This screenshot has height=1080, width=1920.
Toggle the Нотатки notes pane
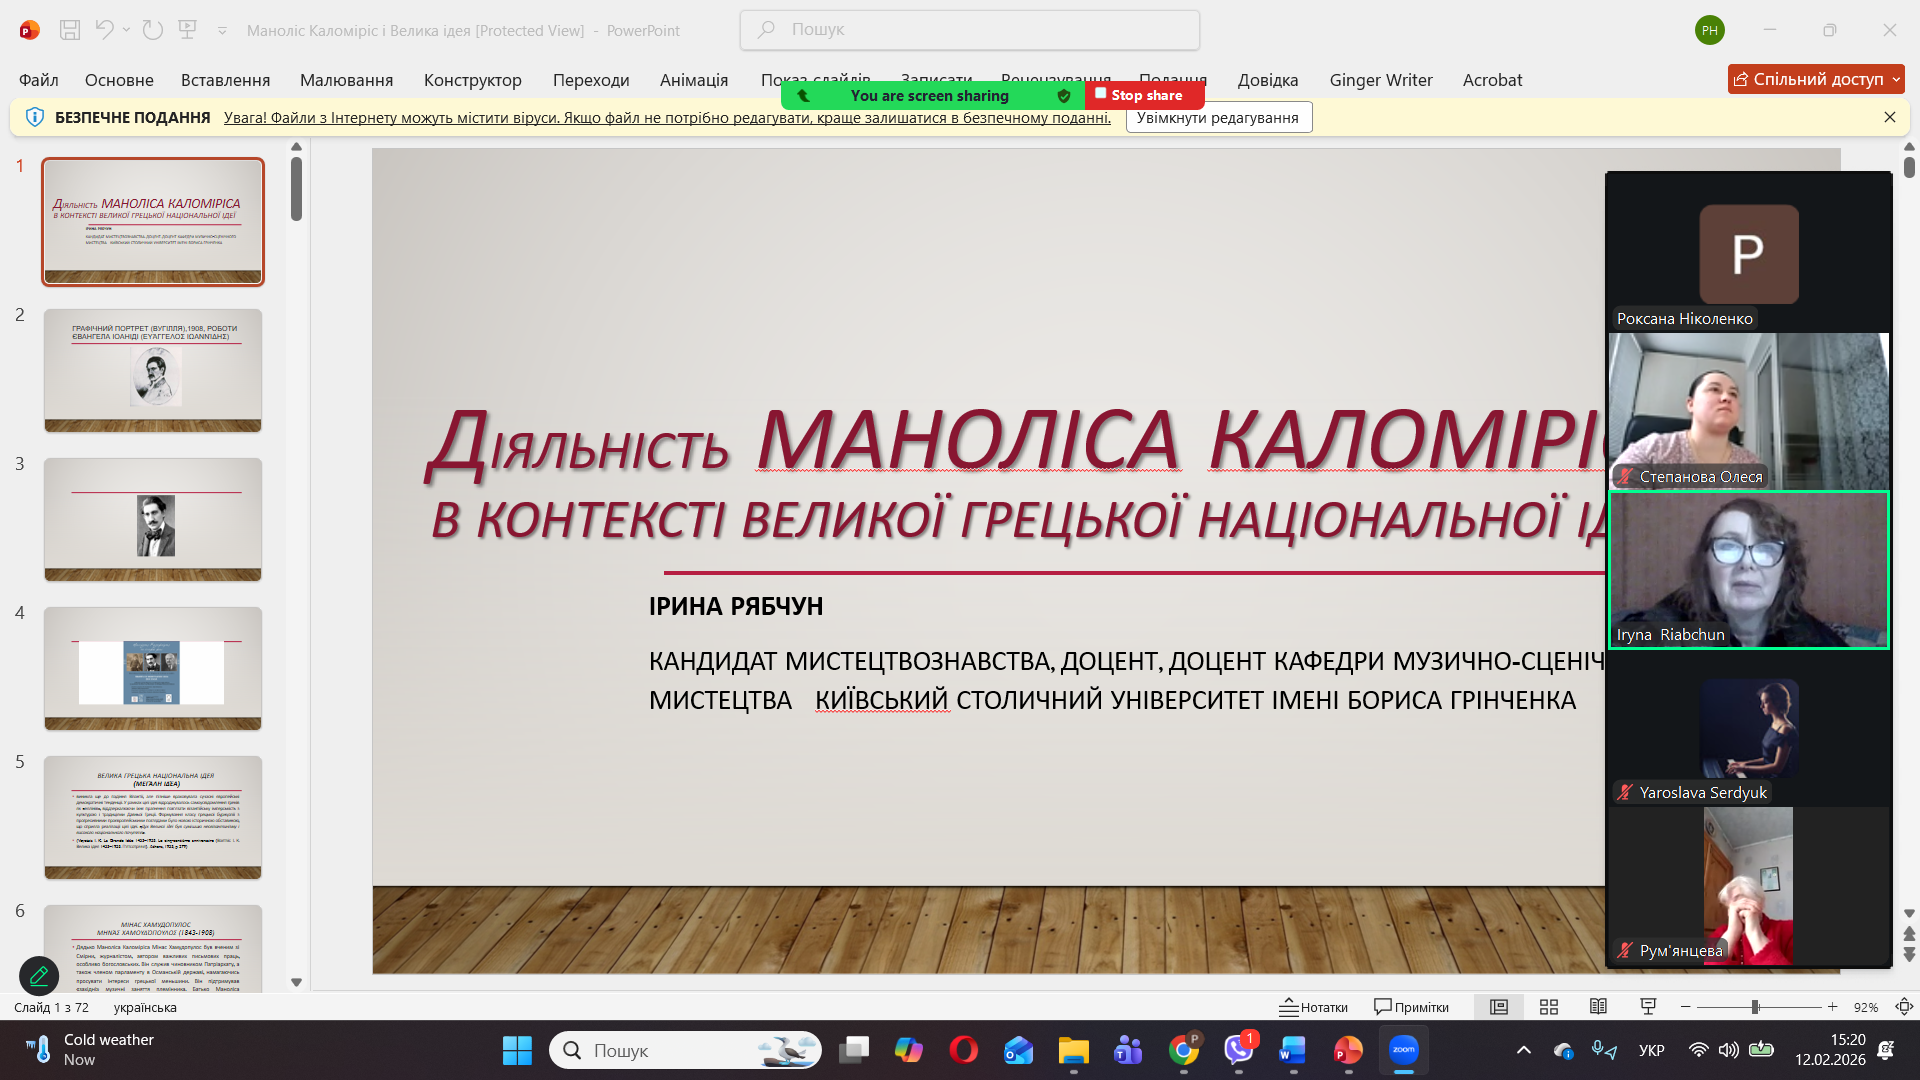point(1313,1007)
